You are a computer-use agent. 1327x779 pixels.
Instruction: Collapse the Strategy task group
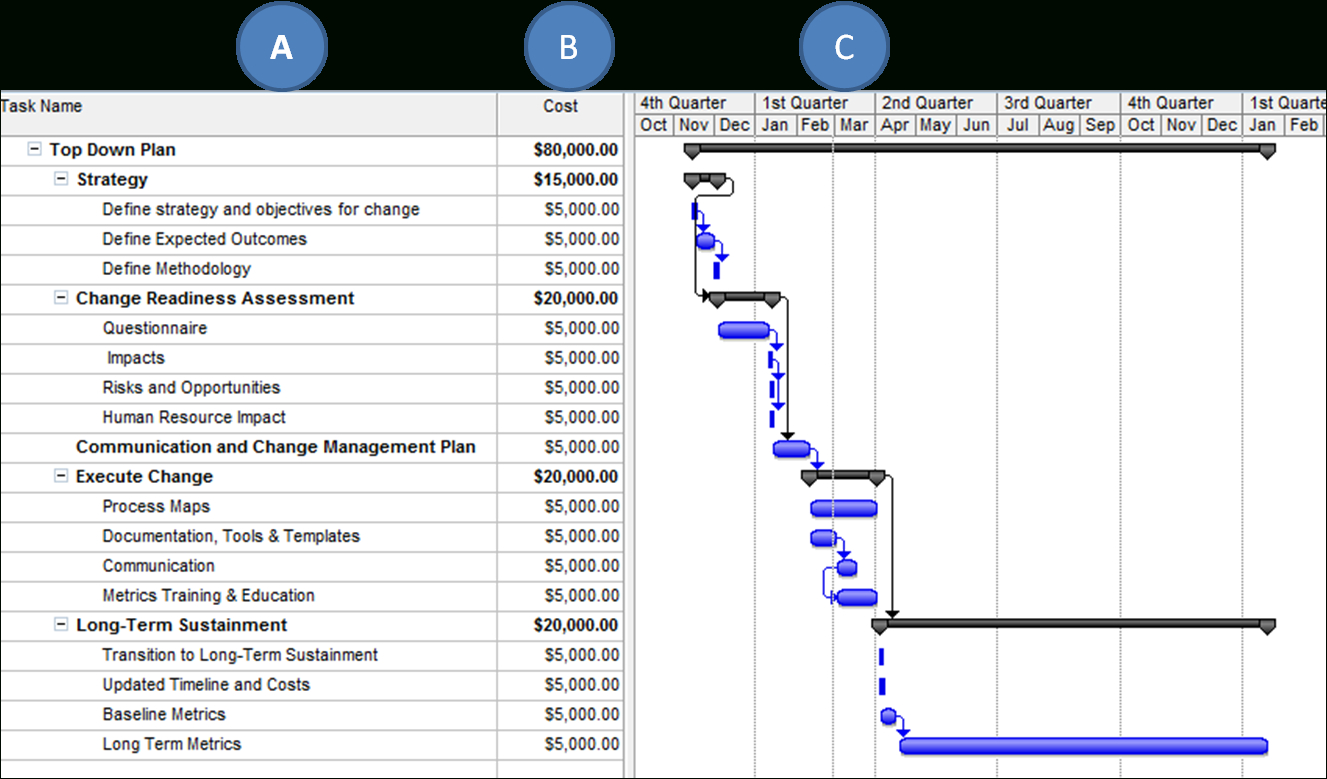(62, 179)
